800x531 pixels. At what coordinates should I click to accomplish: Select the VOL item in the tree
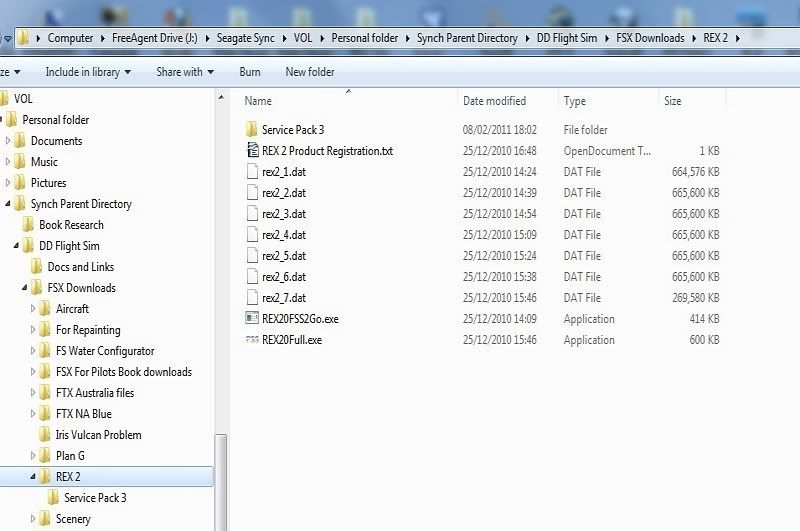coord(23,98)
